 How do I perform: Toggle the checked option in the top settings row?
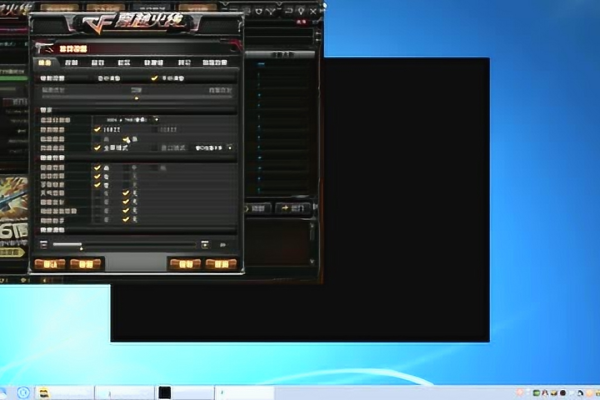(154, 77)
